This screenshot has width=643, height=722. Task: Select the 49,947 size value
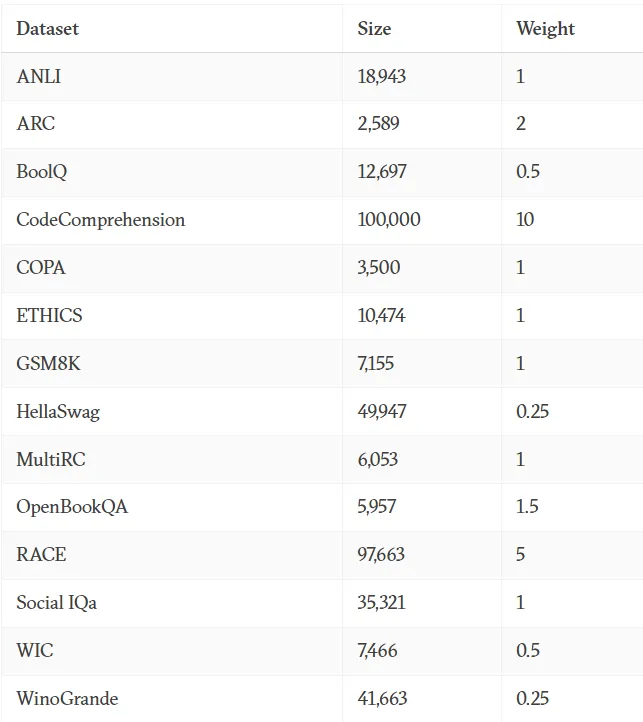382,412
